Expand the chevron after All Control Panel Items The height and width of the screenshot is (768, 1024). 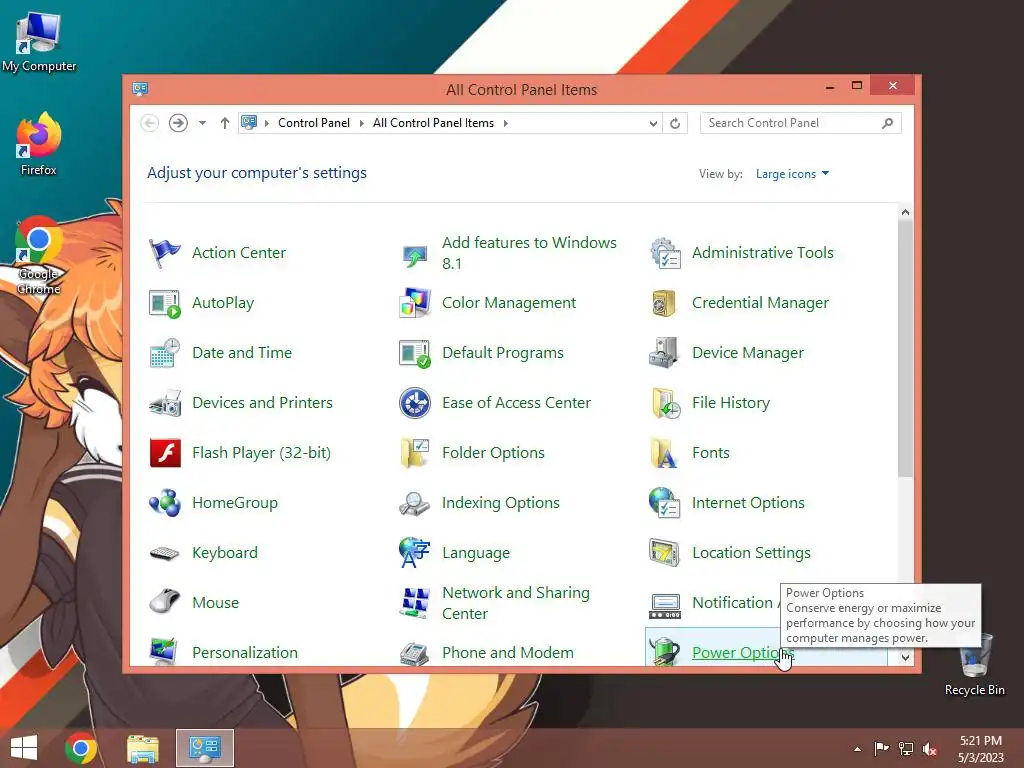505,123
